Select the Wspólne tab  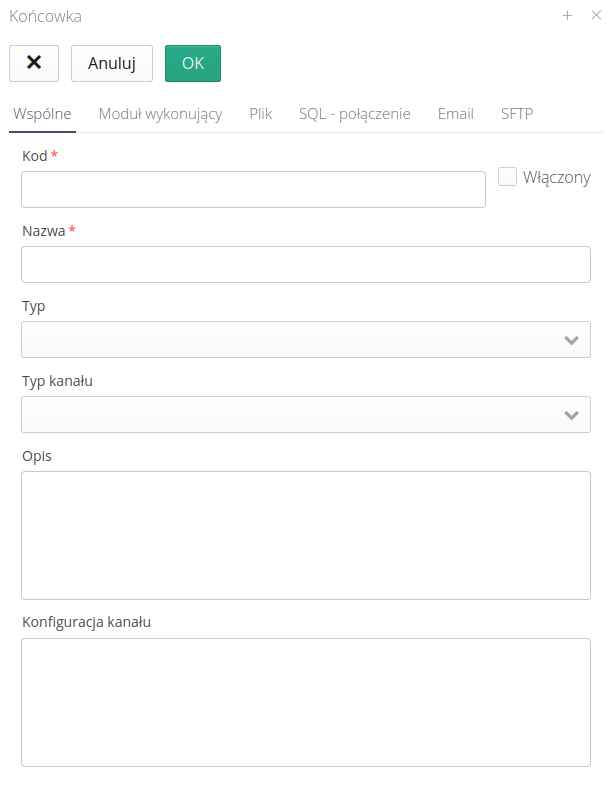pos(42,114)
